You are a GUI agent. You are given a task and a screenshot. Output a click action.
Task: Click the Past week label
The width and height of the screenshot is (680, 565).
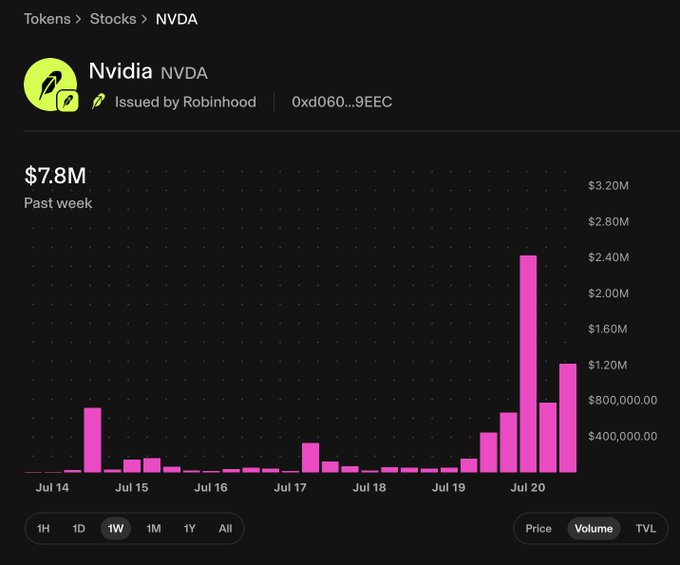(58, 203)
